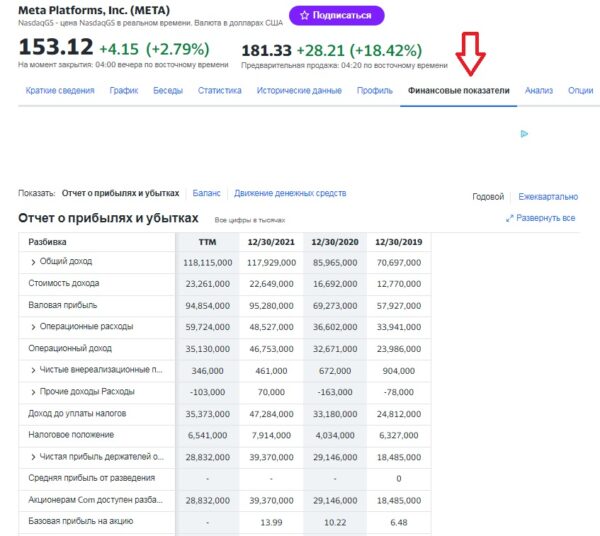600x536 pixels.
Task: Open the Опционы tab
Action: (580, 91)
